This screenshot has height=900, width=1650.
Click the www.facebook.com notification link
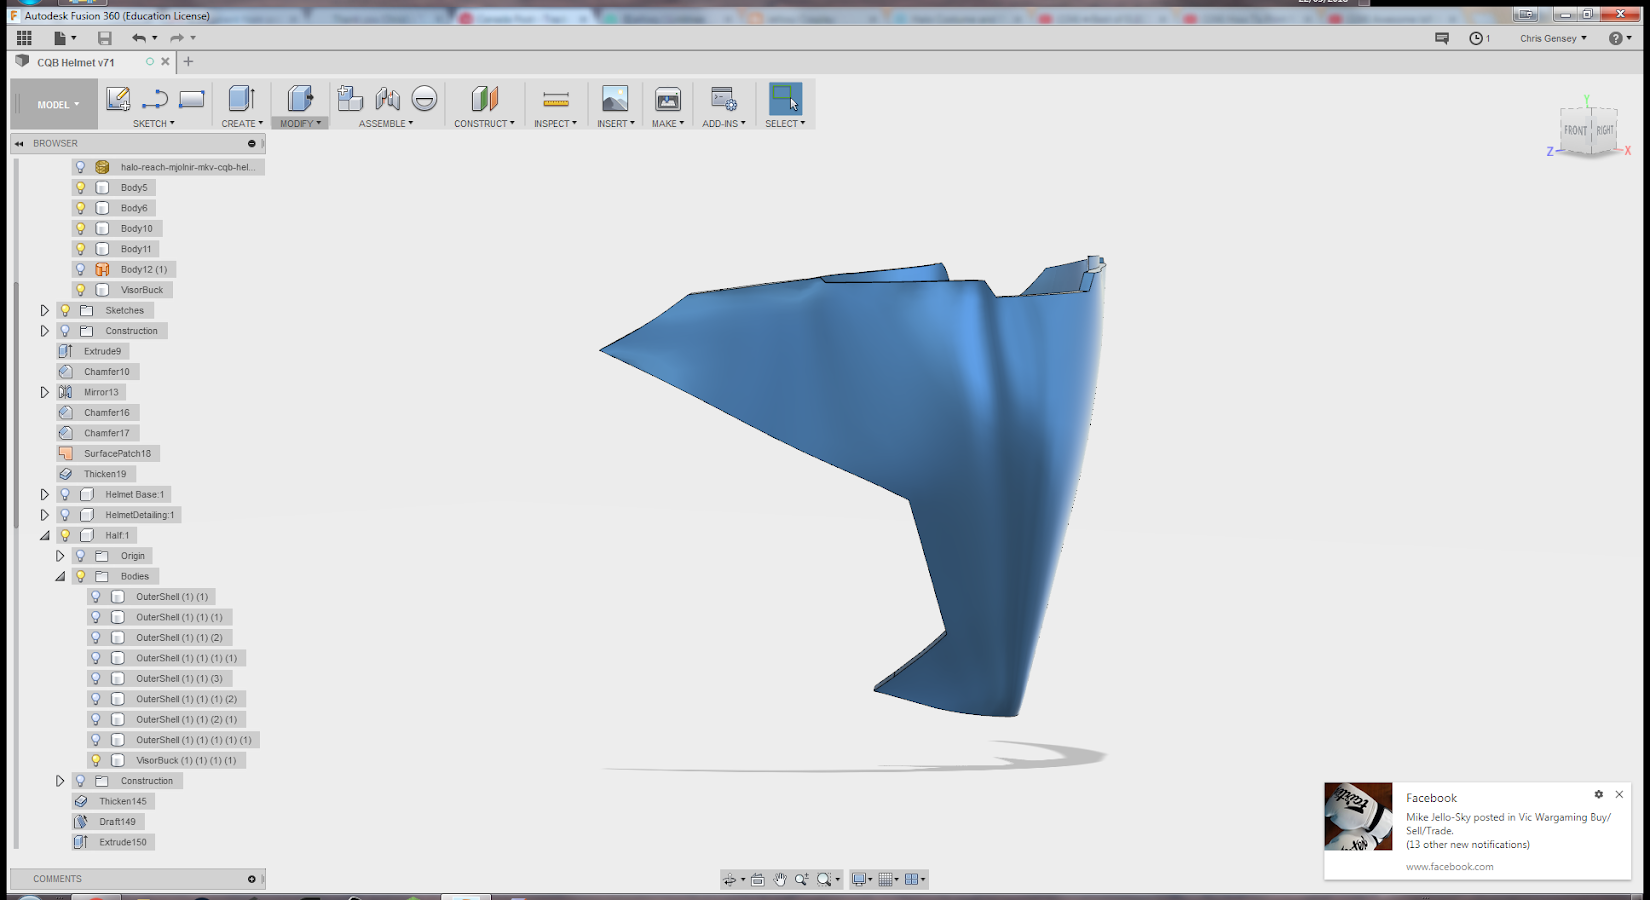pyautogui.click(x=1449, y=867)
